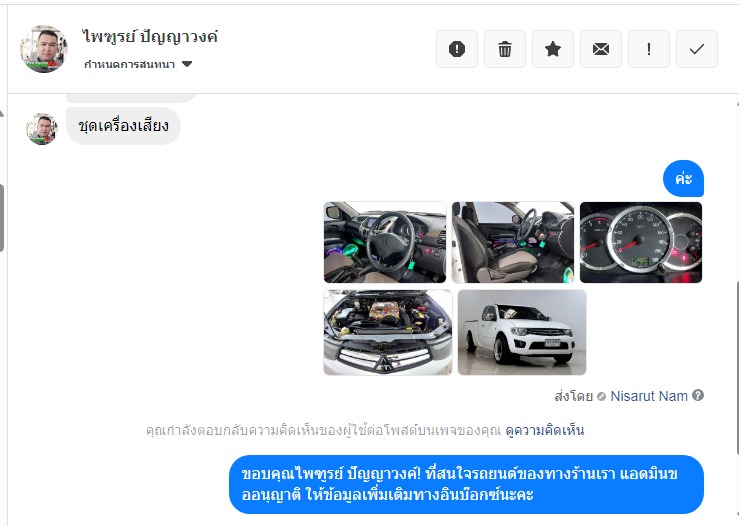Click the Nisarut Nam sender name

click(x=649, y=396)
